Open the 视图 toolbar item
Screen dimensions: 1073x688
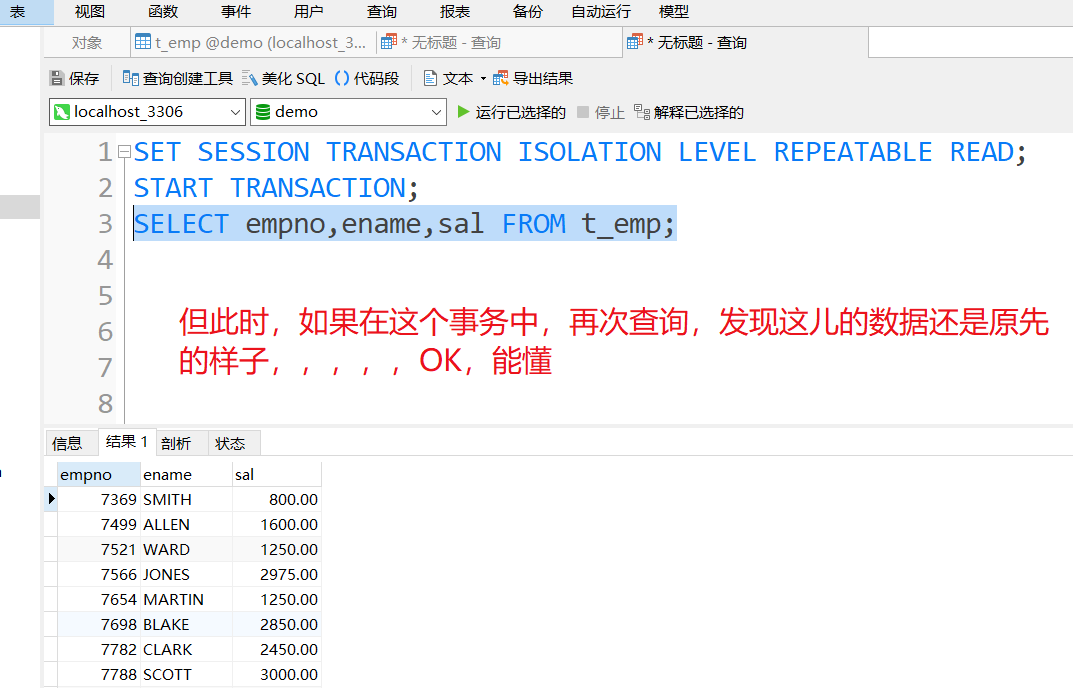(x=90, y=12)
